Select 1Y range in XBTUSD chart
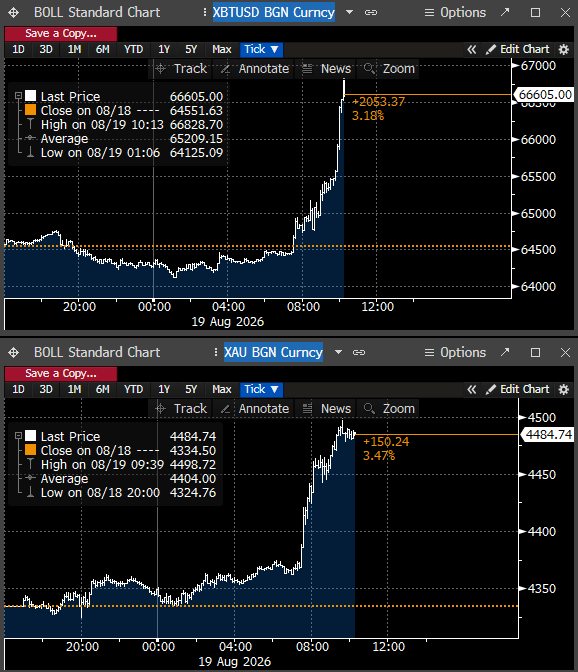The image size is (578, 672). click(x=164, y=49)
